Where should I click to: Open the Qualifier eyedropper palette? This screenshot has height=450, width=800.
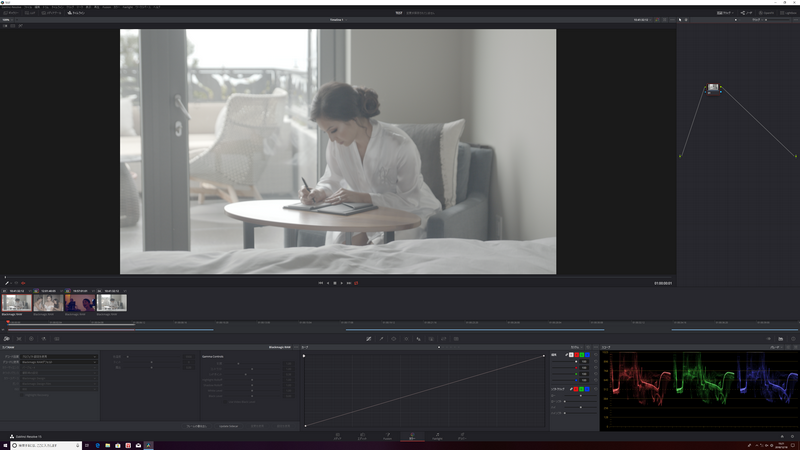pyautogui.click(x=381, y=339)
